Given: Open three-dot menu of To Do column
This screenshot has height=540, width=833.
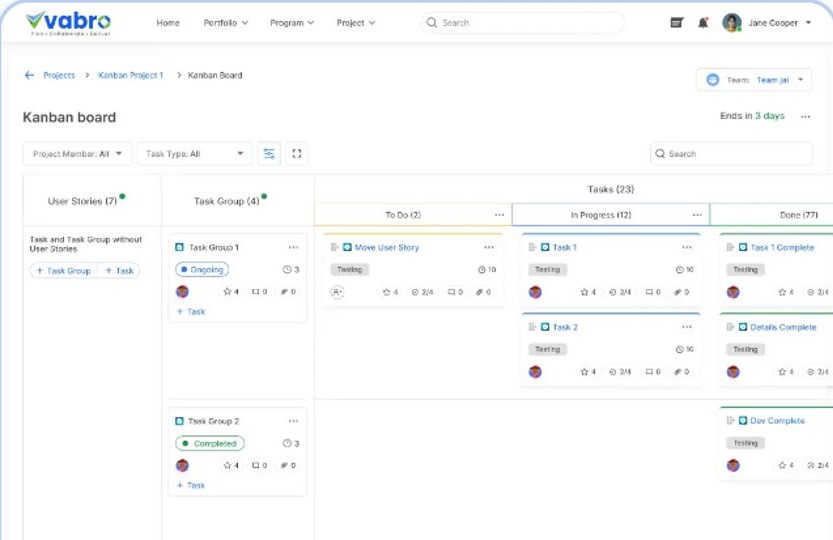Looking at the screenshot, I should 499,215.
